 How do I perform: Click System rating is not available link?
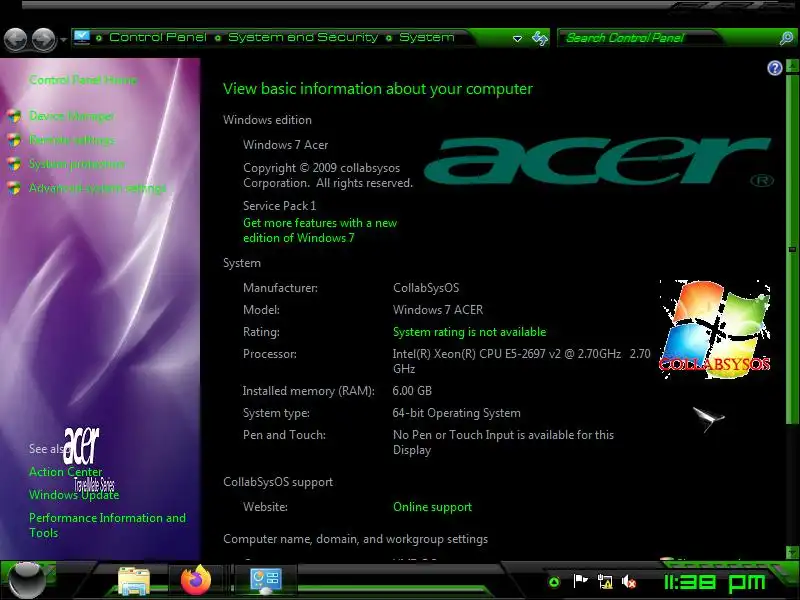click(469, 332)
